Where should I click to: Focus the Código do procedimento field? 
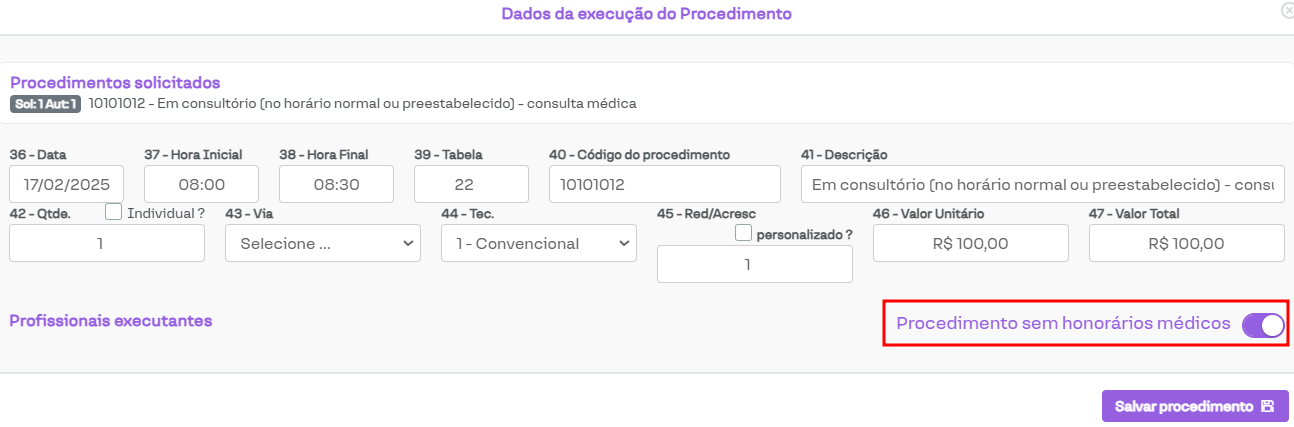(x=664, y=185)
